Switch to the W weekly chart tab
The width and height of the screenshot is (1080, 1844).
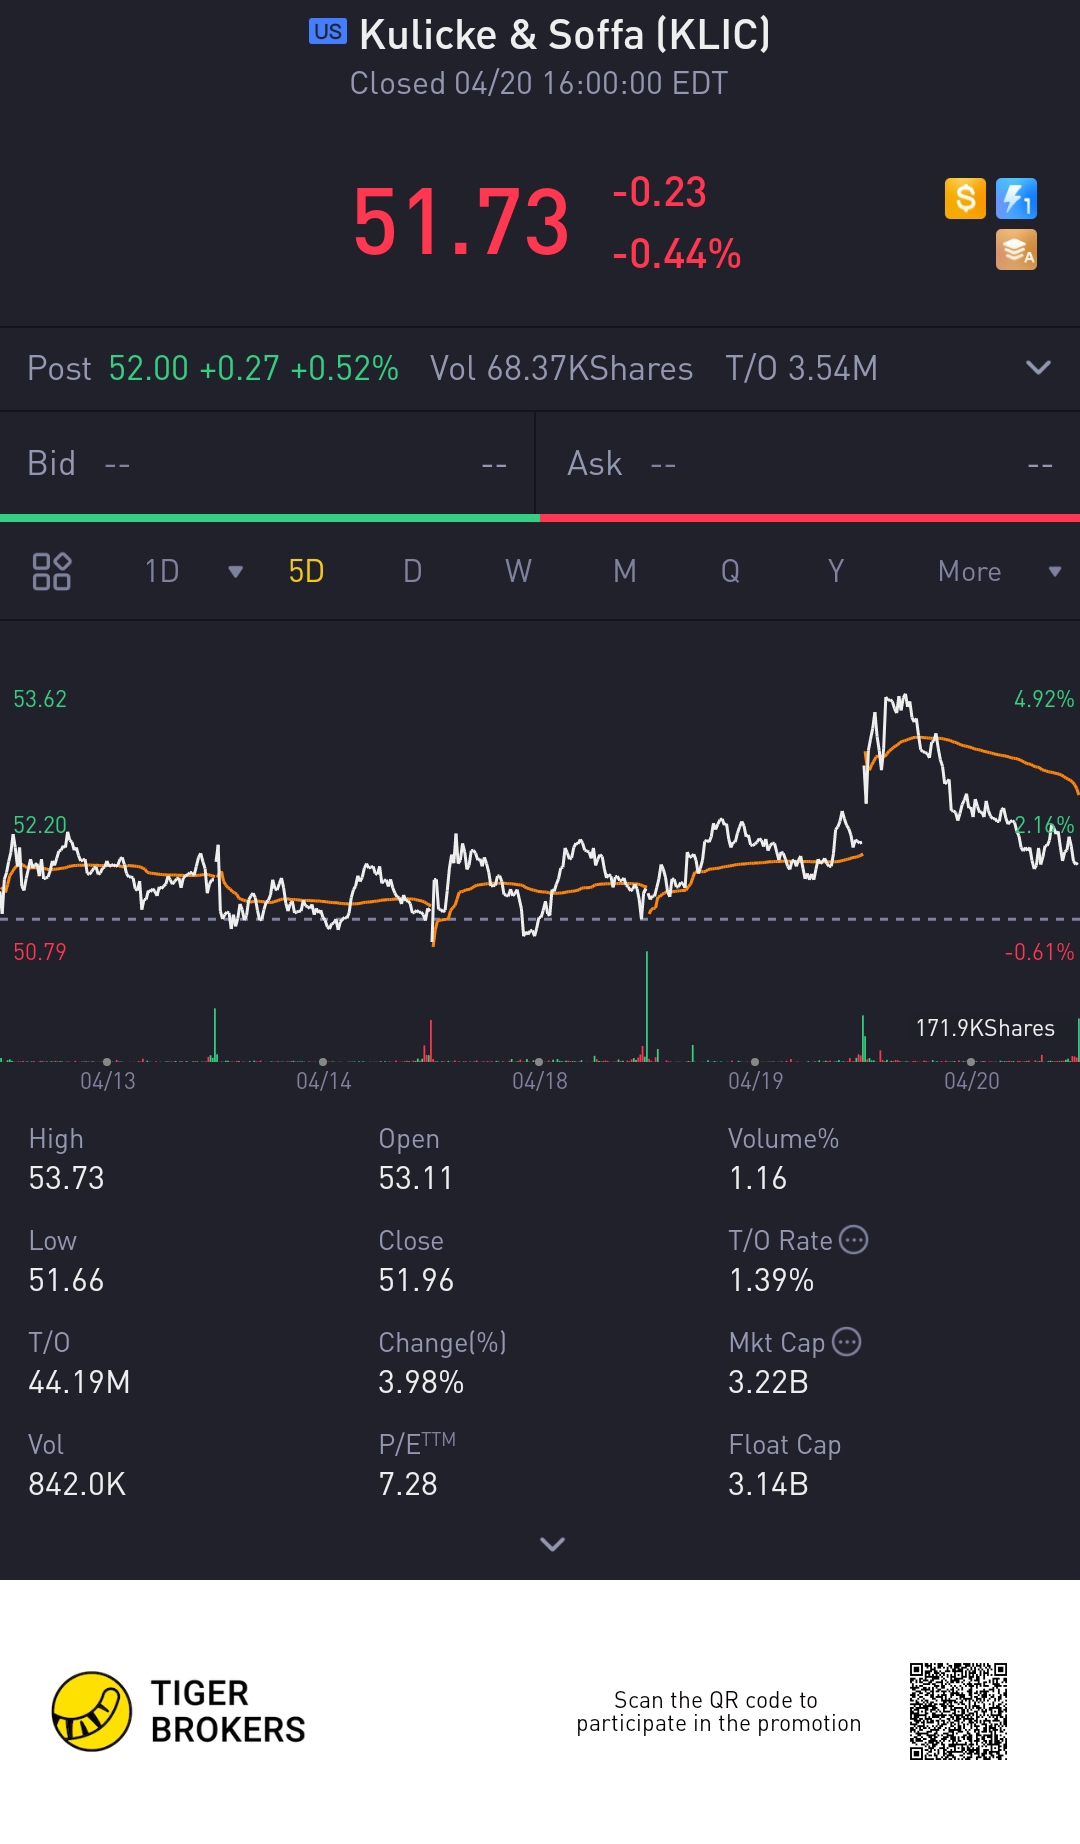click(x=518, y=572)
